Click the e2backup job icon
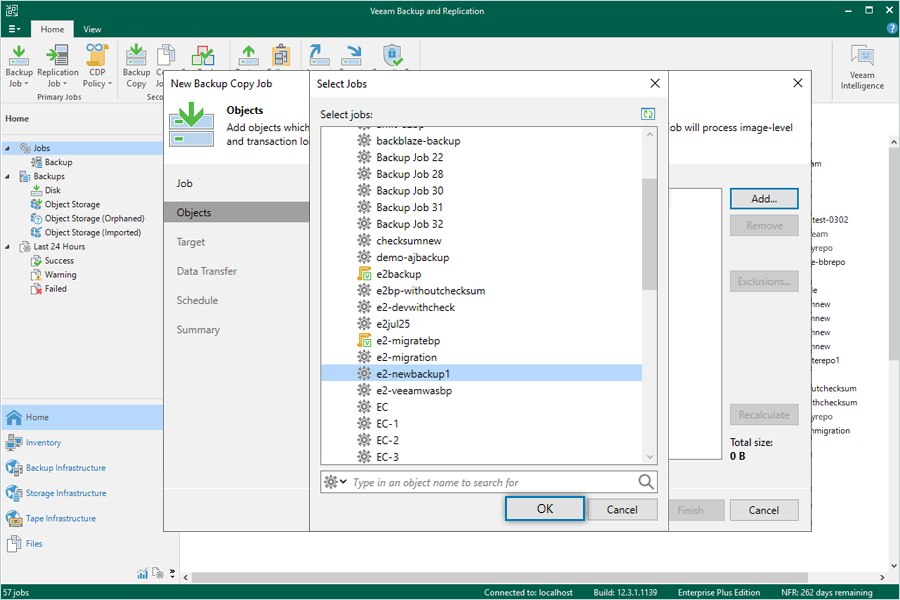 coord(364,274)
